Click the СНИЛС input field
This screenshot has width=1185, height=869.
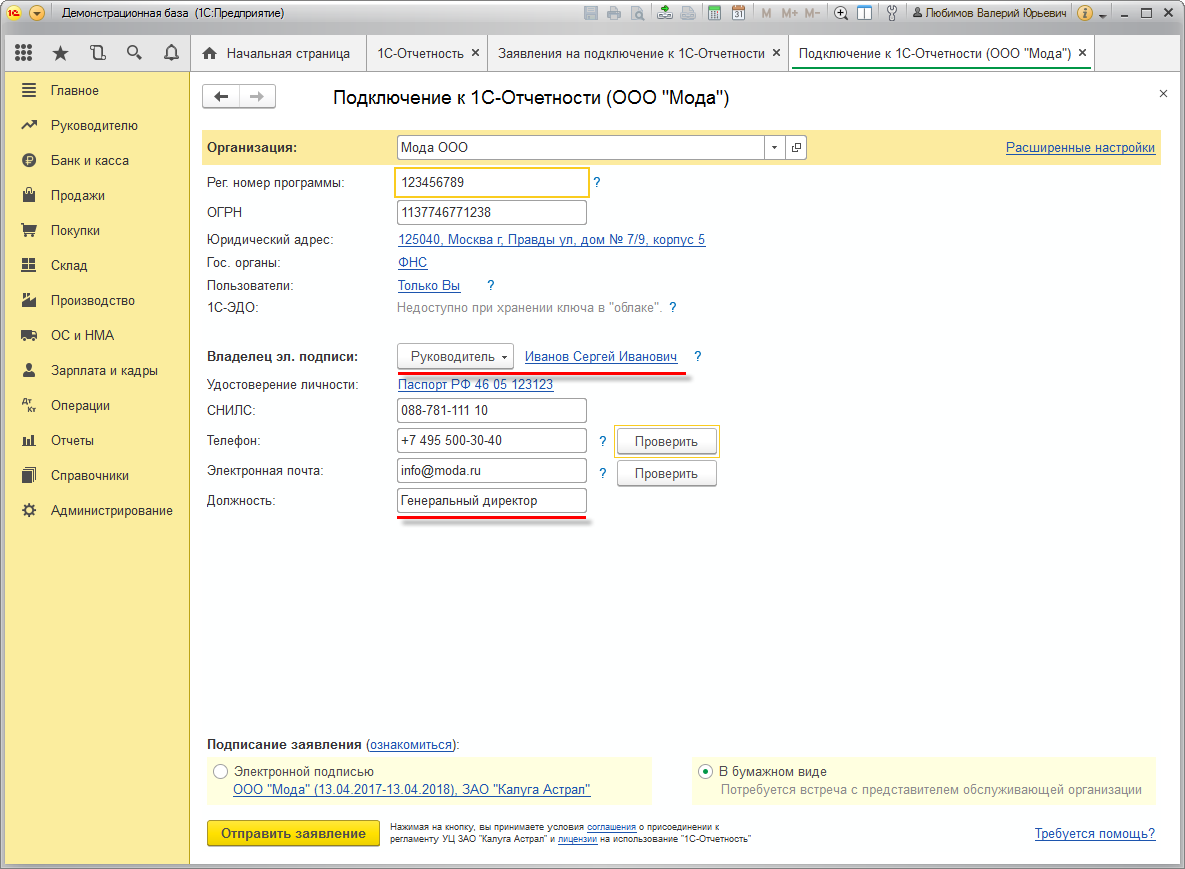pos(491,410)
